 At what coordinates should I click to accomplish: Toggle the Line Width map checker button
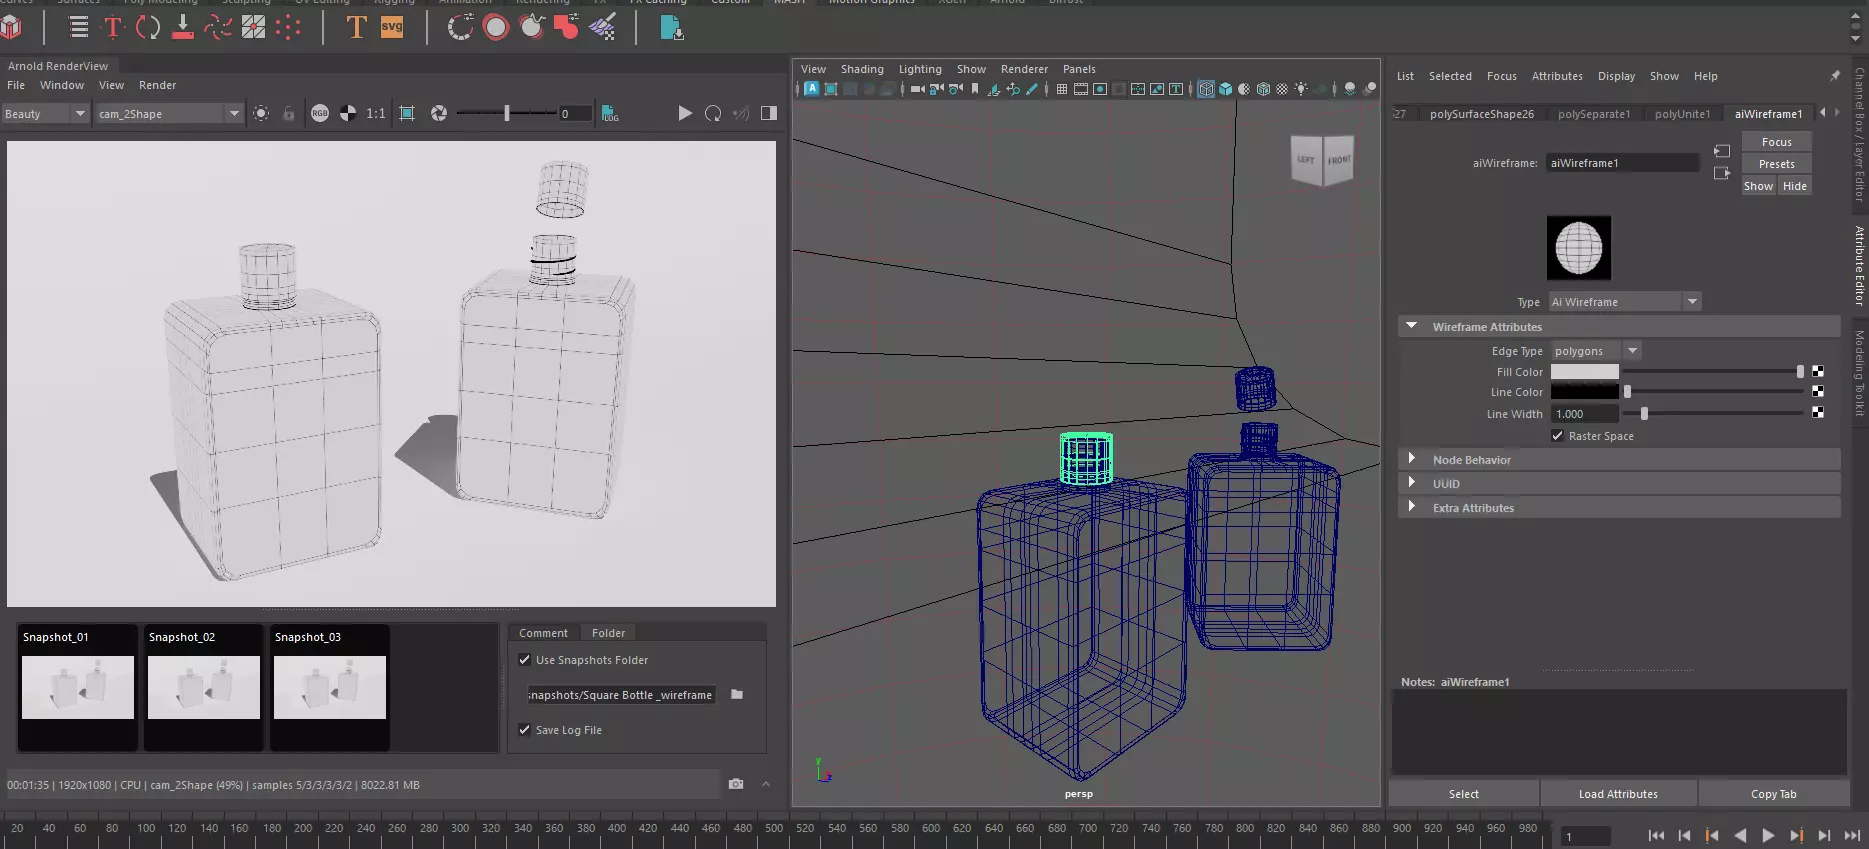[x=1818, y=412]
